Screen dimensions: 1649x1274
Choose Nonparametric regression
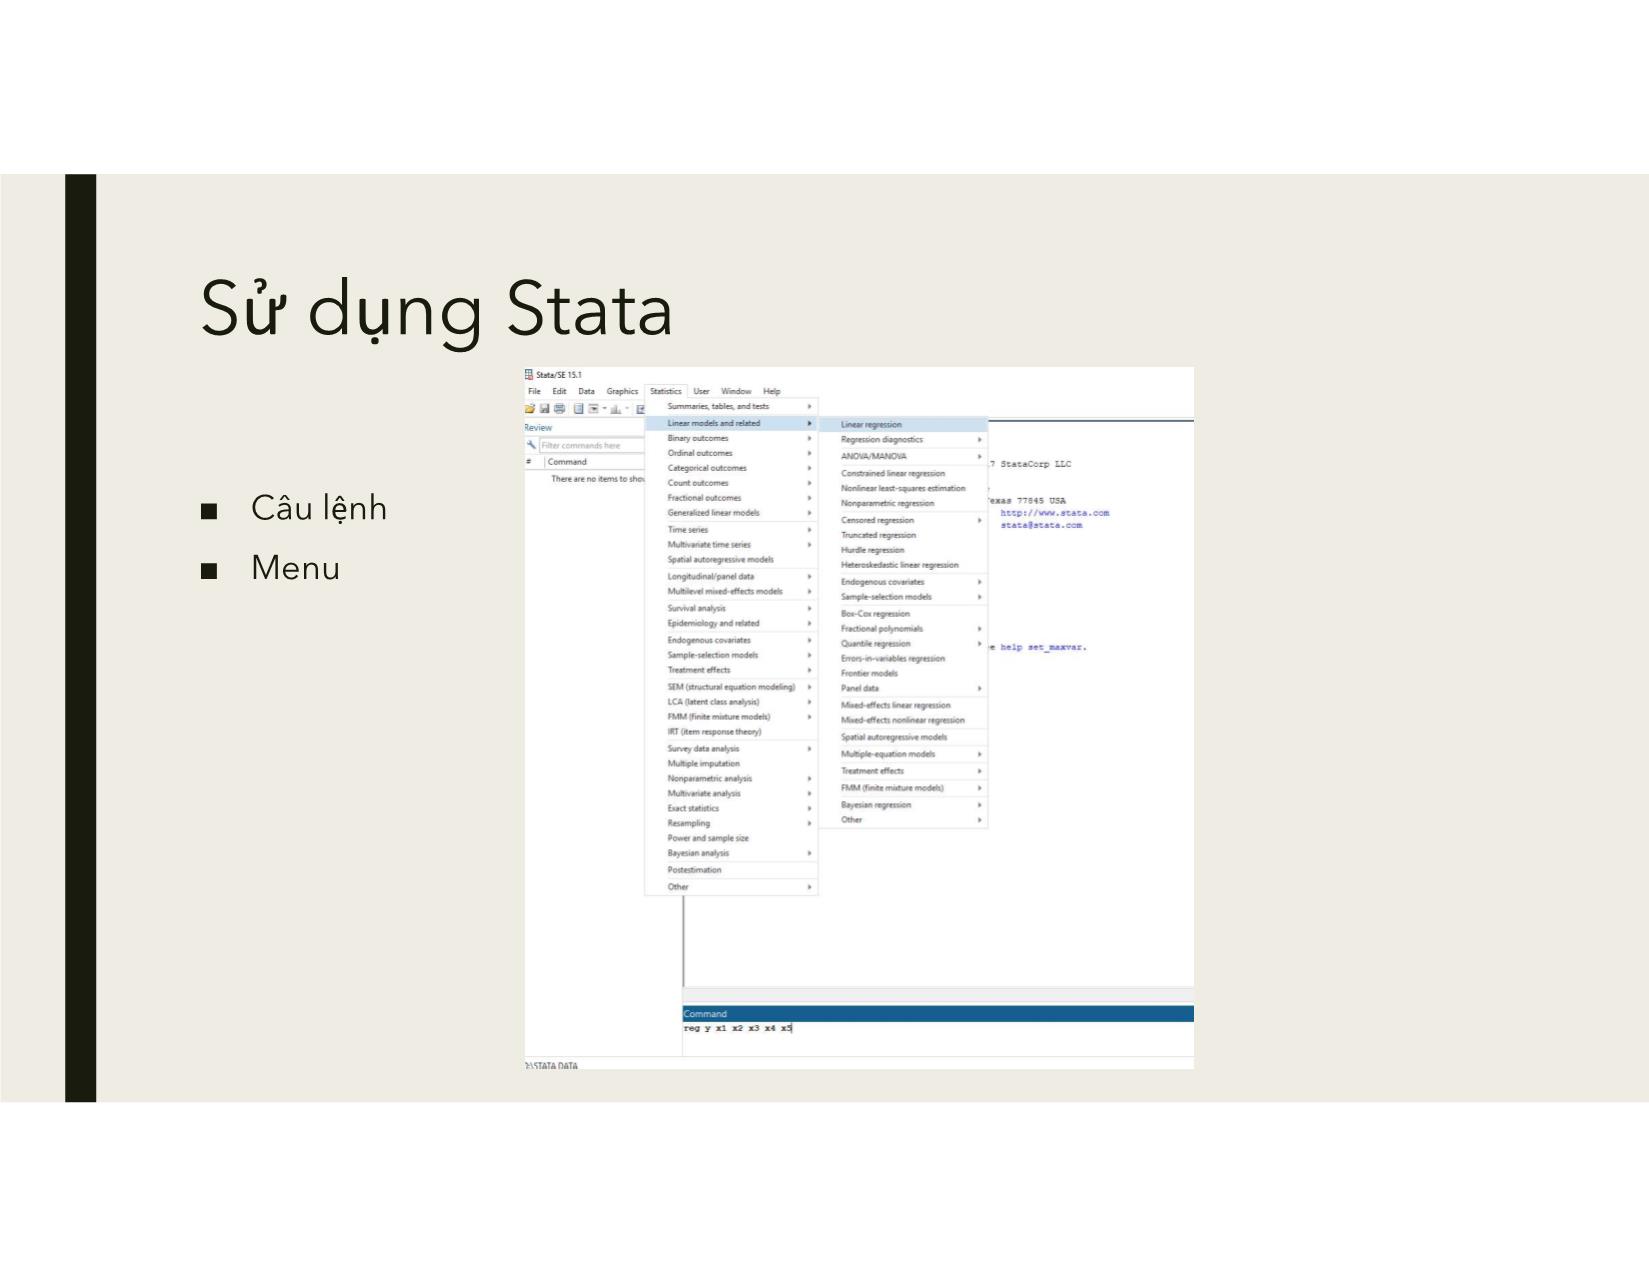(903, 504)
